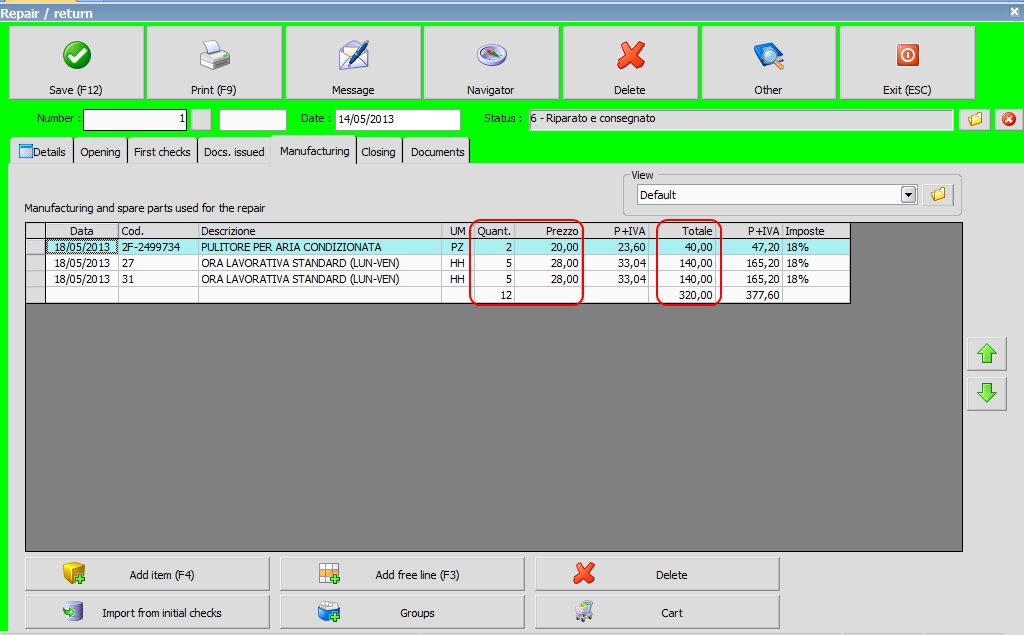
Task: Click the Imposte column header
Action: coord(816,231)
